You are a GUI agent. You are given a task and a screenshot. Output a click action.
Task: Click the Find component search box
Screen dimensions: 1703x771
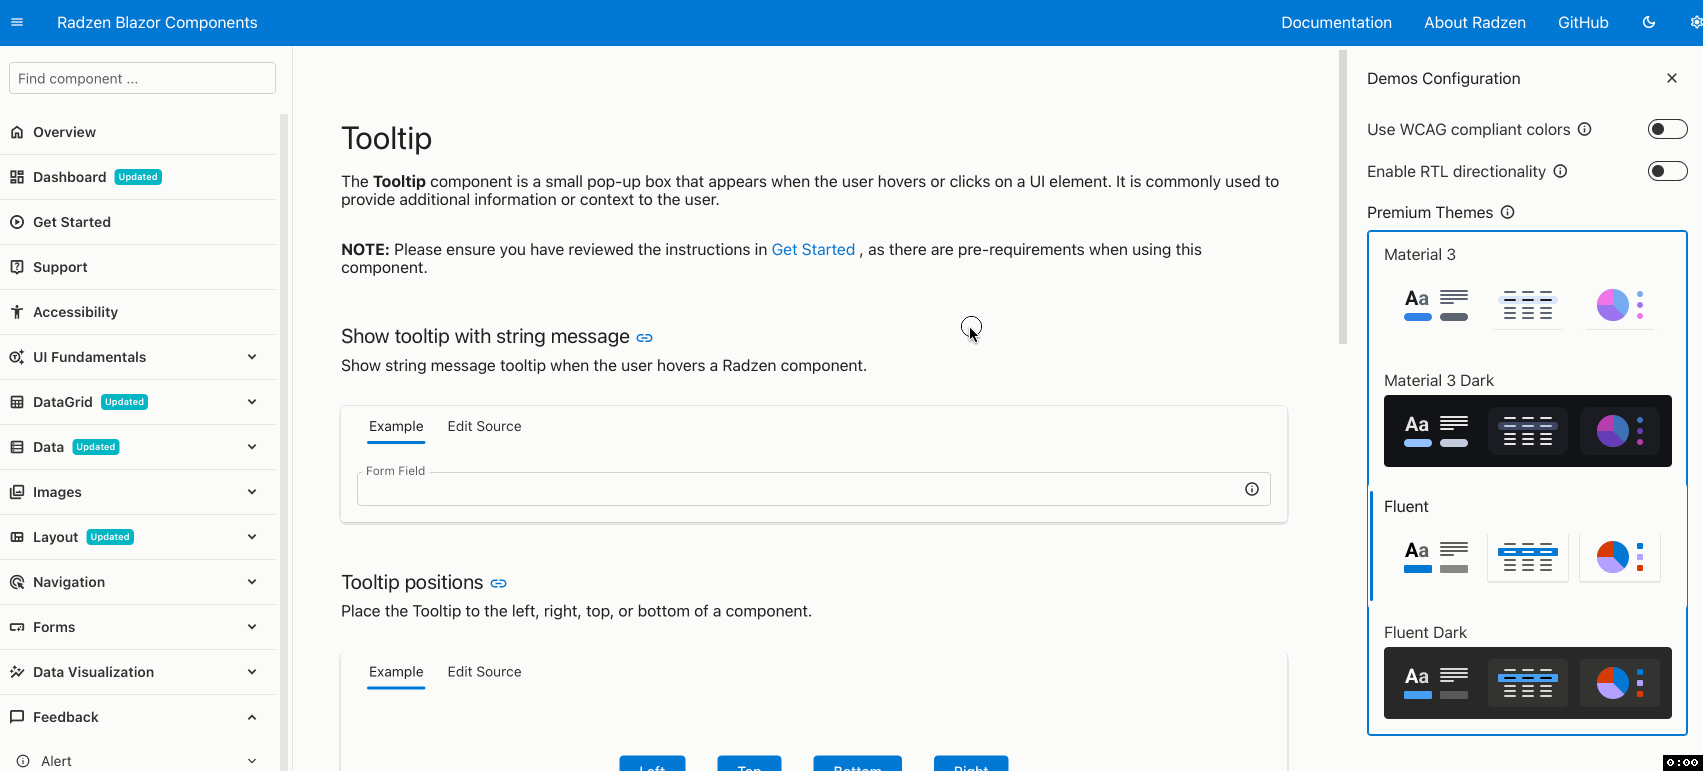[x=142, y=78]
